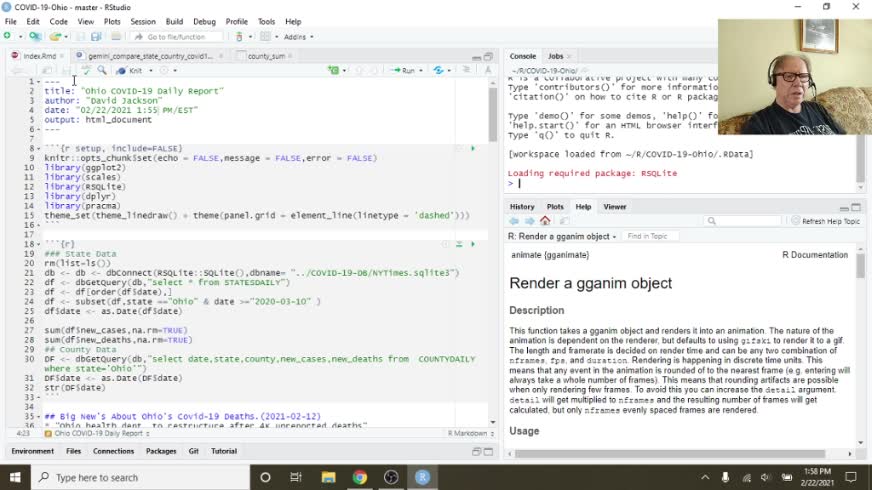The height and width of the screenshot is (490, 872).
Task: Click the Save All icon
Action: click(96, 36)
